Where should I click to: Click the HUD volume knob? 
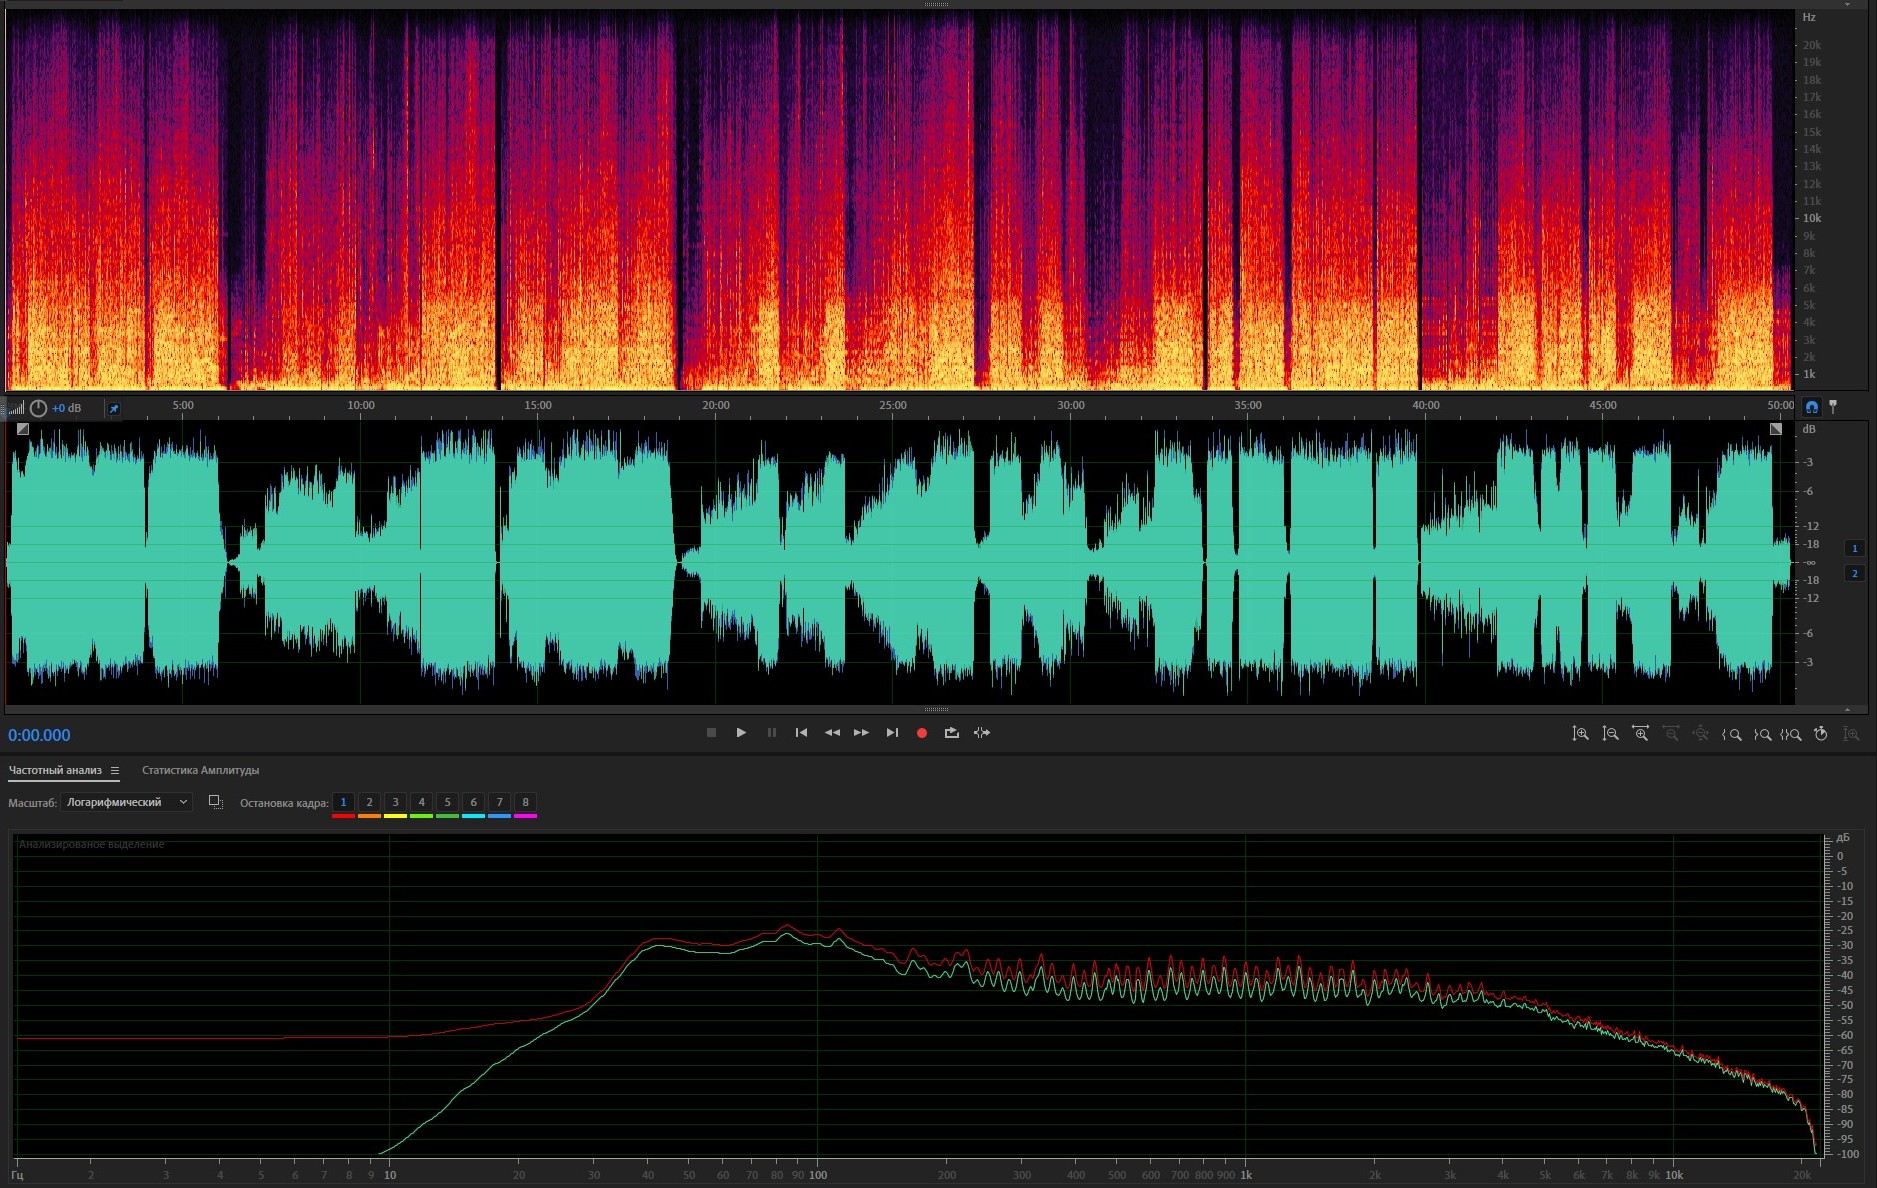[x=38, y=408]
